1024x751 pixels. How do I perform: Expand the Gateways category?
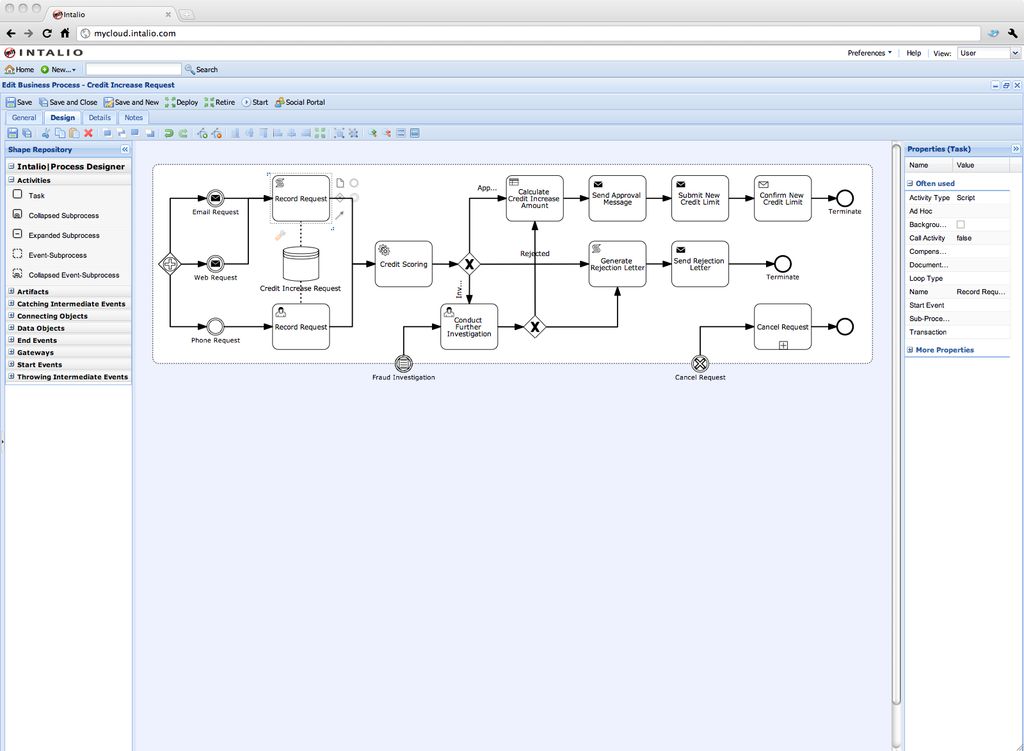[x=11, y=352]
